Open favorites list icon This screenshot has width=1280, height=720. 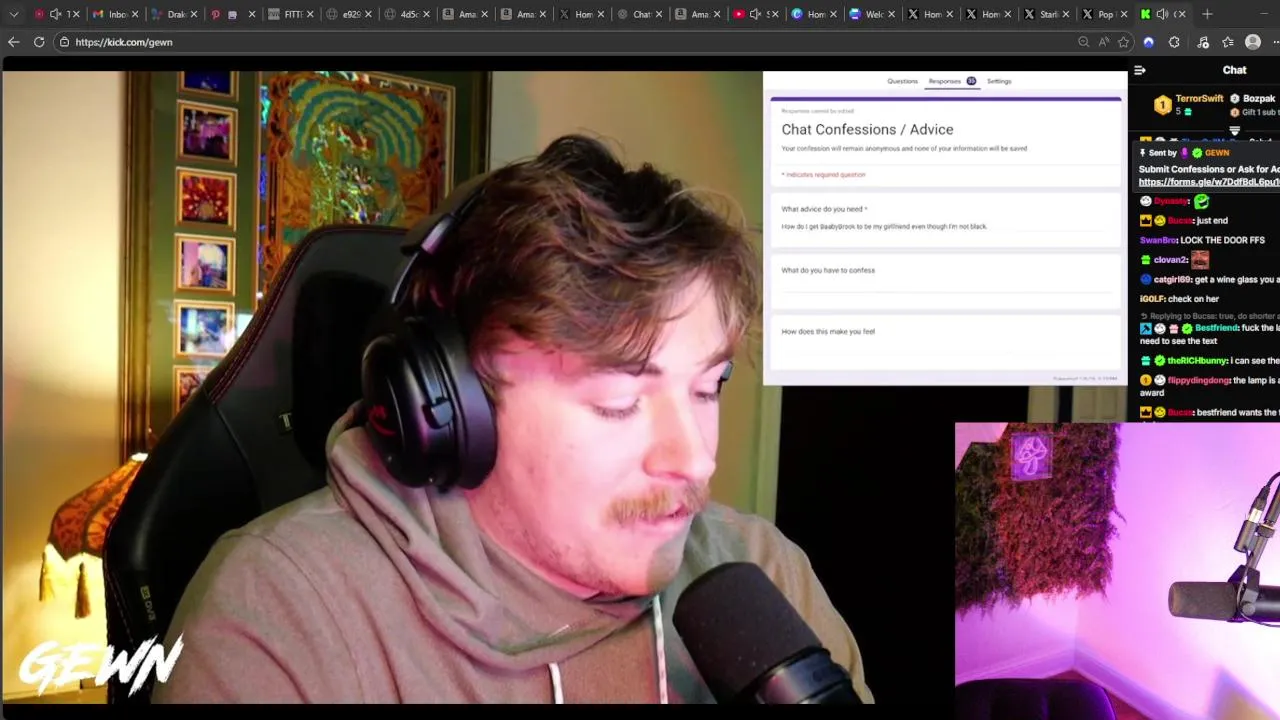(1227, 42)
